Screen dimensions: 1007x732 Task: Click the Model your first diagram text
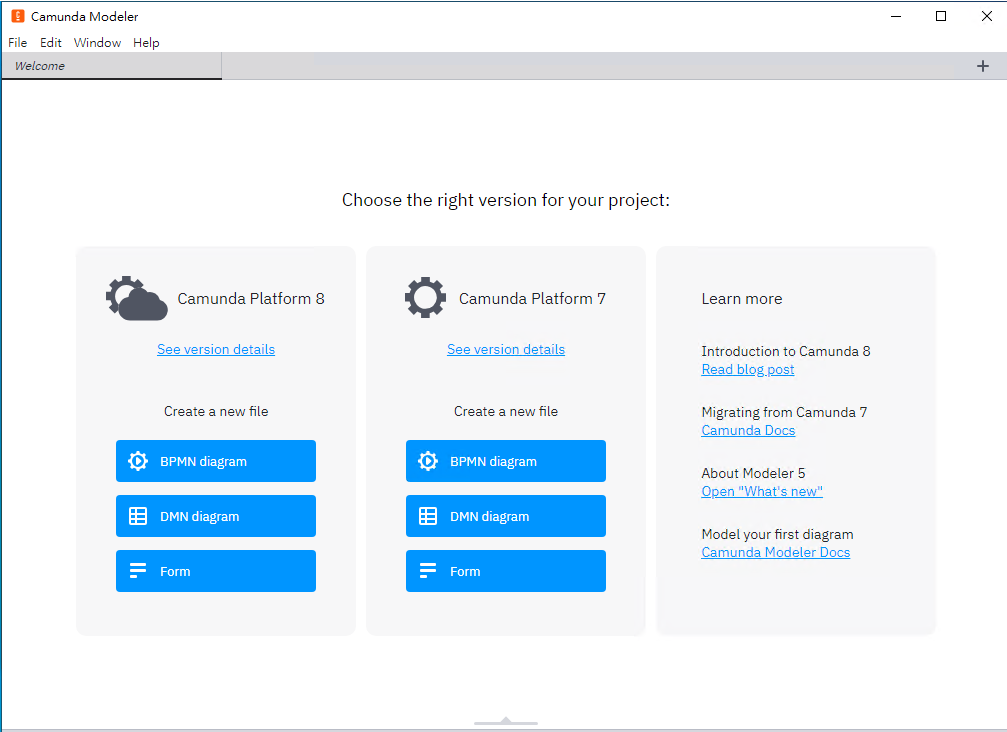click(x=778, y=534)
